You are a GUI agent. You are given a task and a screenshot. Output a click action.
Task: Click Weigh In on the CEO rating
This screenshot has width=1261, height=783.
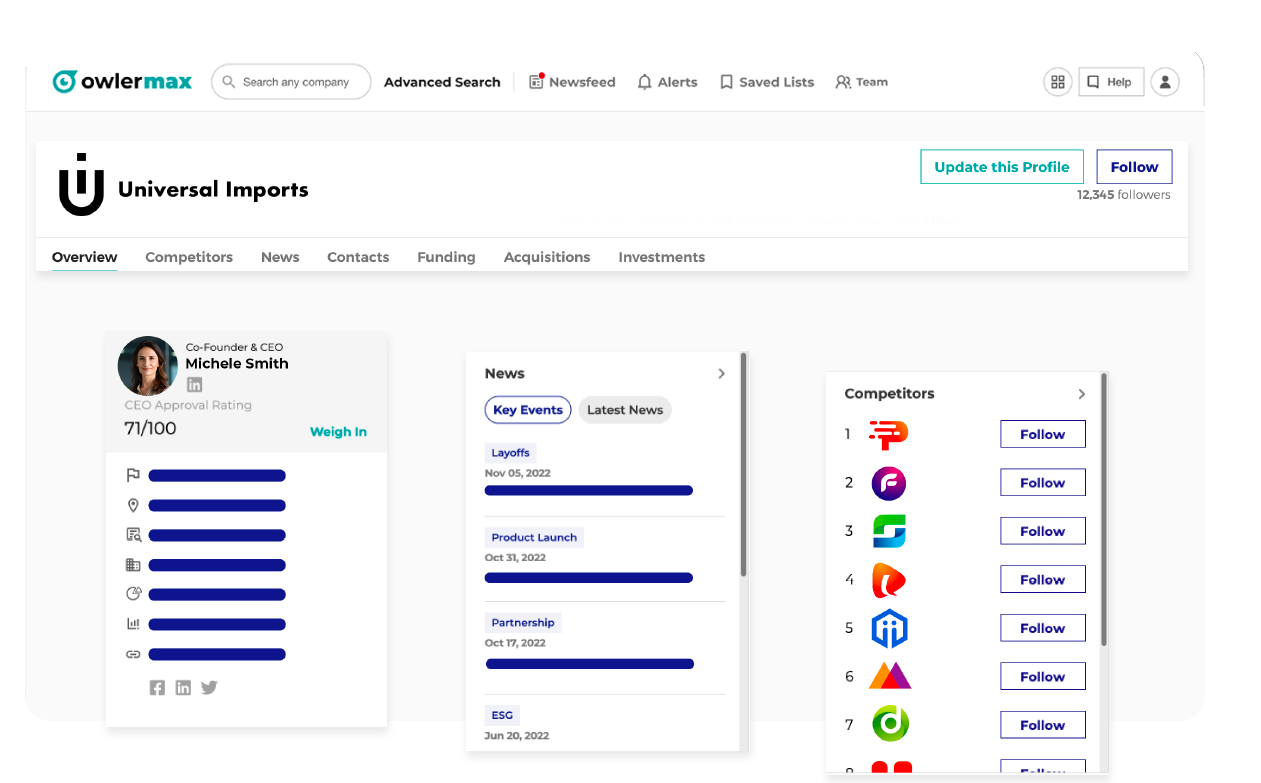coord(338,432)
